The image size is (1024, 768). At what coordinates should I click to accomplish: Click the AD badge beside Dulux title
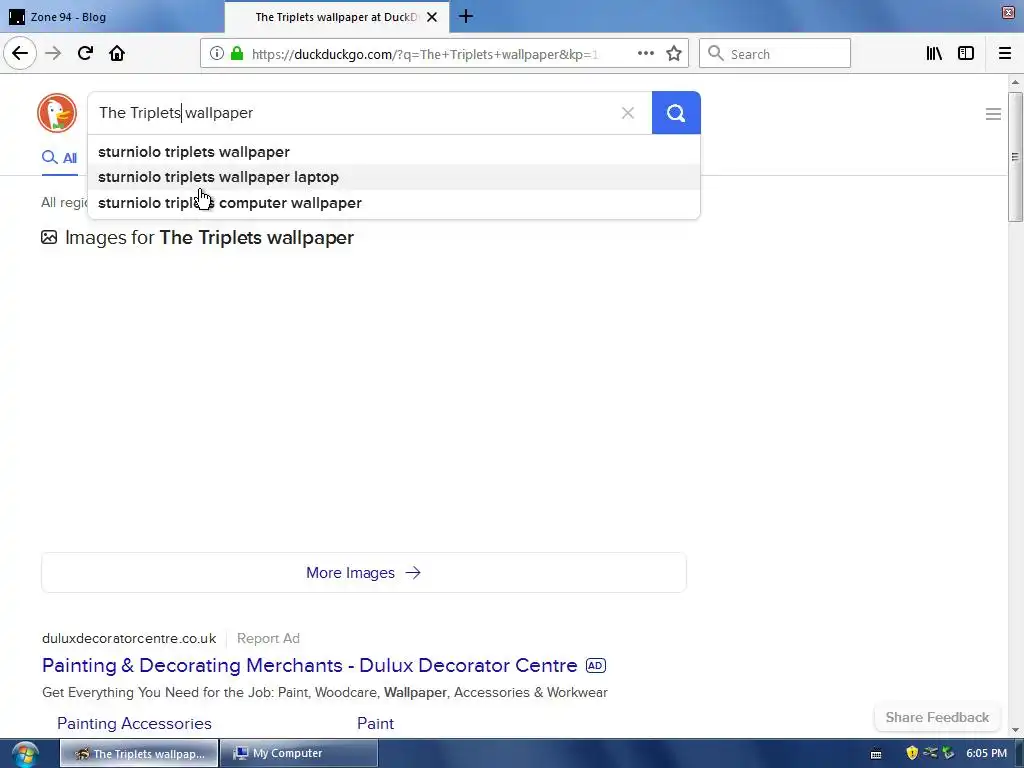point(596,665)
